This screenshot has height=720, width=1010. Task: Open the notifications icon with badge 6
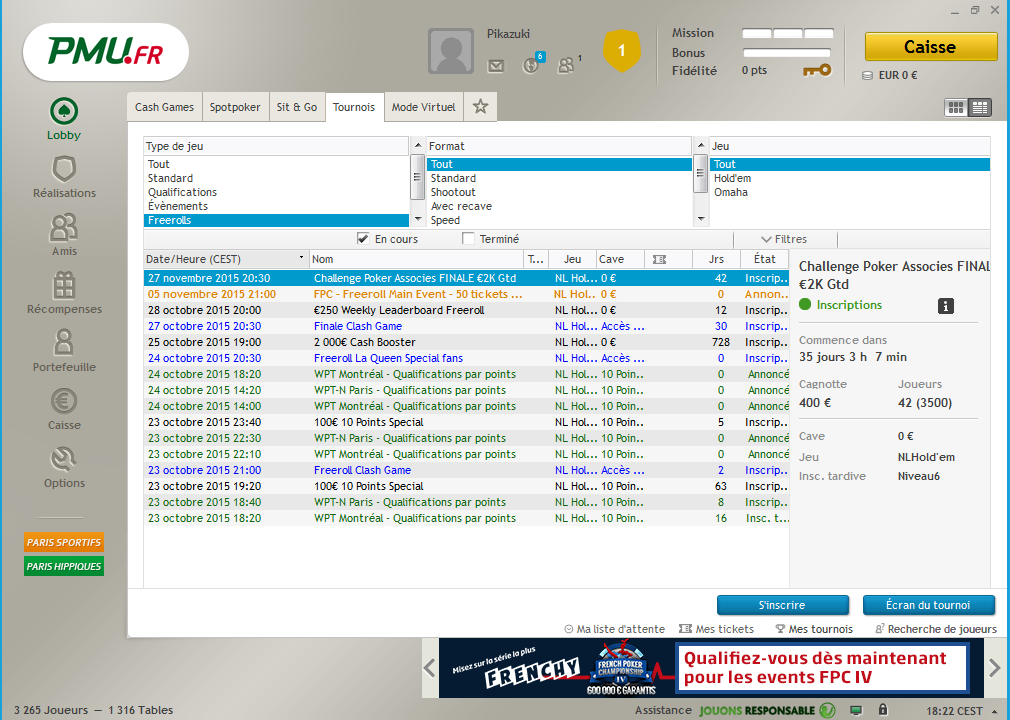(532, 64)
